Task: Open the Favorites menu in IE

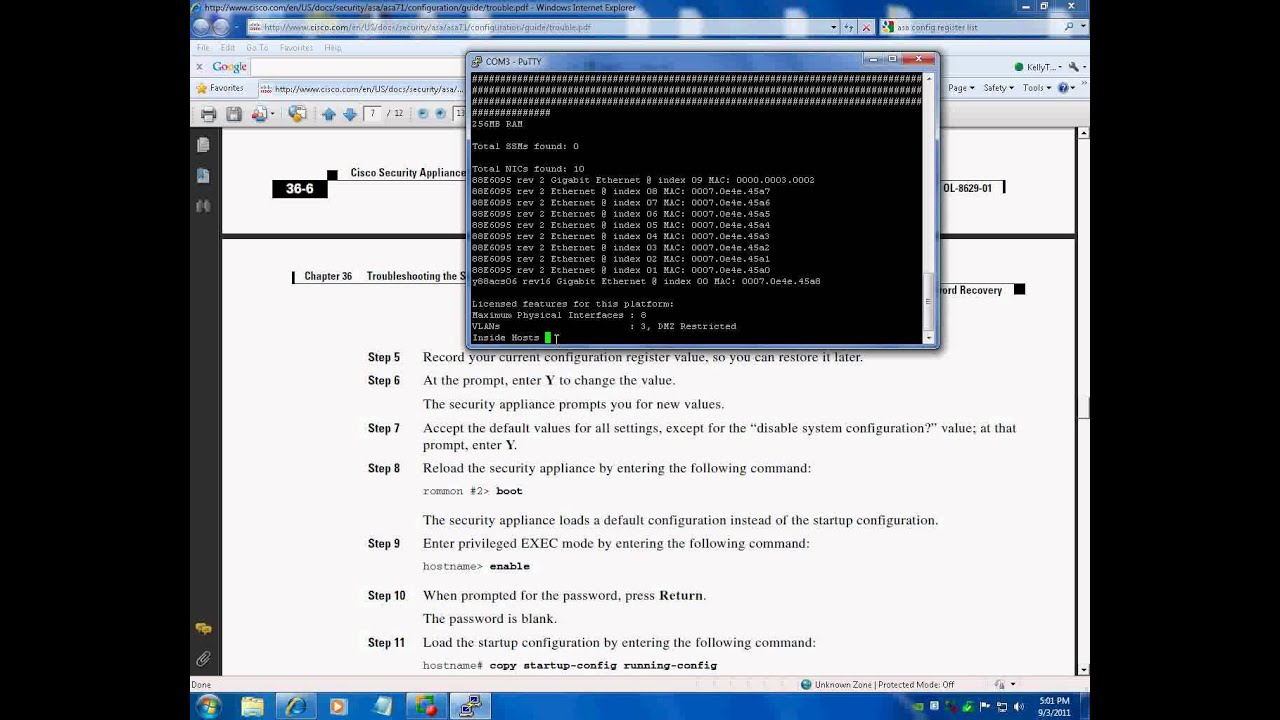Action: [296, 47]
